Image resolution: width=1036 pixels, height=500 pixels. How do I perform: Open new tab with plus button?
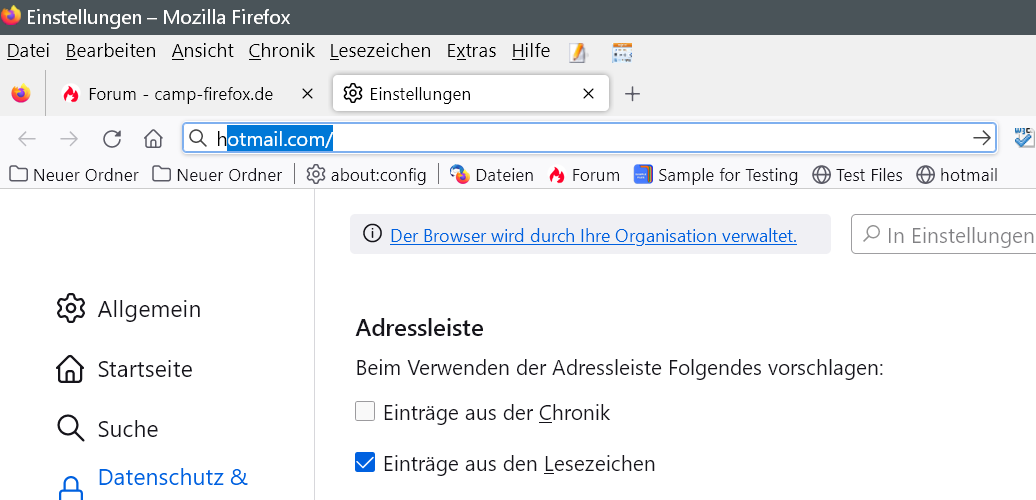click(x=632, y=94)
